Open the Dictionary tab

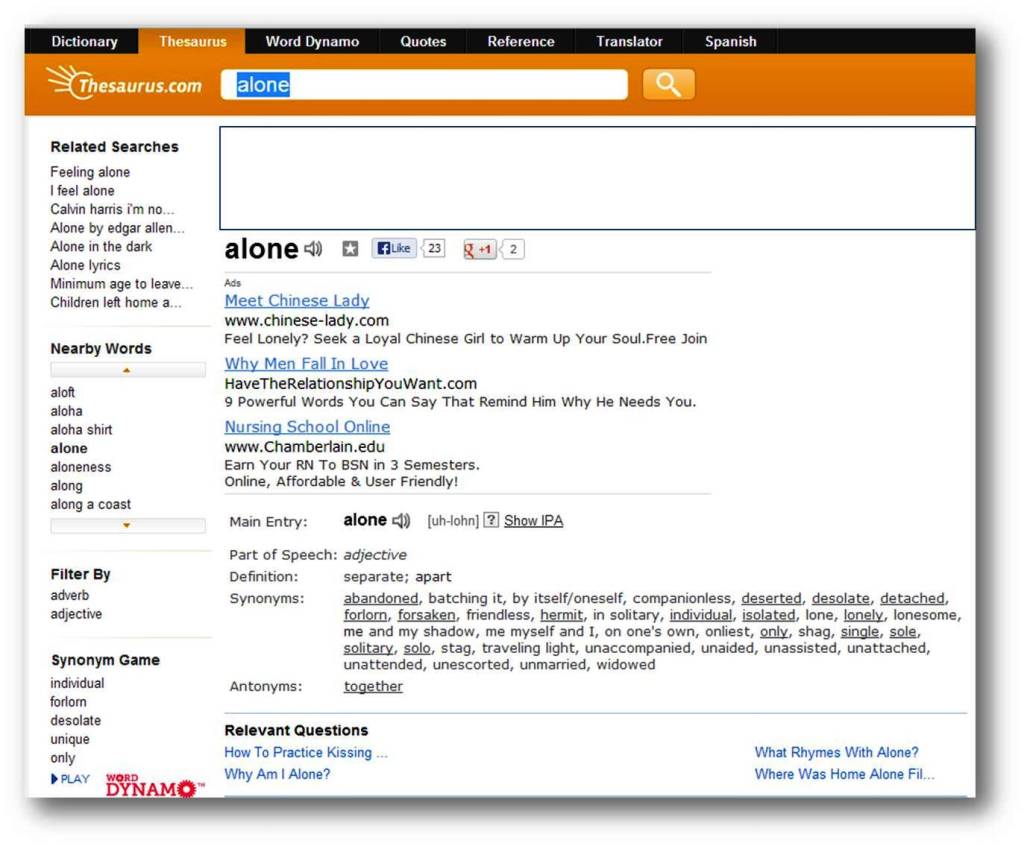pos(84,41)
